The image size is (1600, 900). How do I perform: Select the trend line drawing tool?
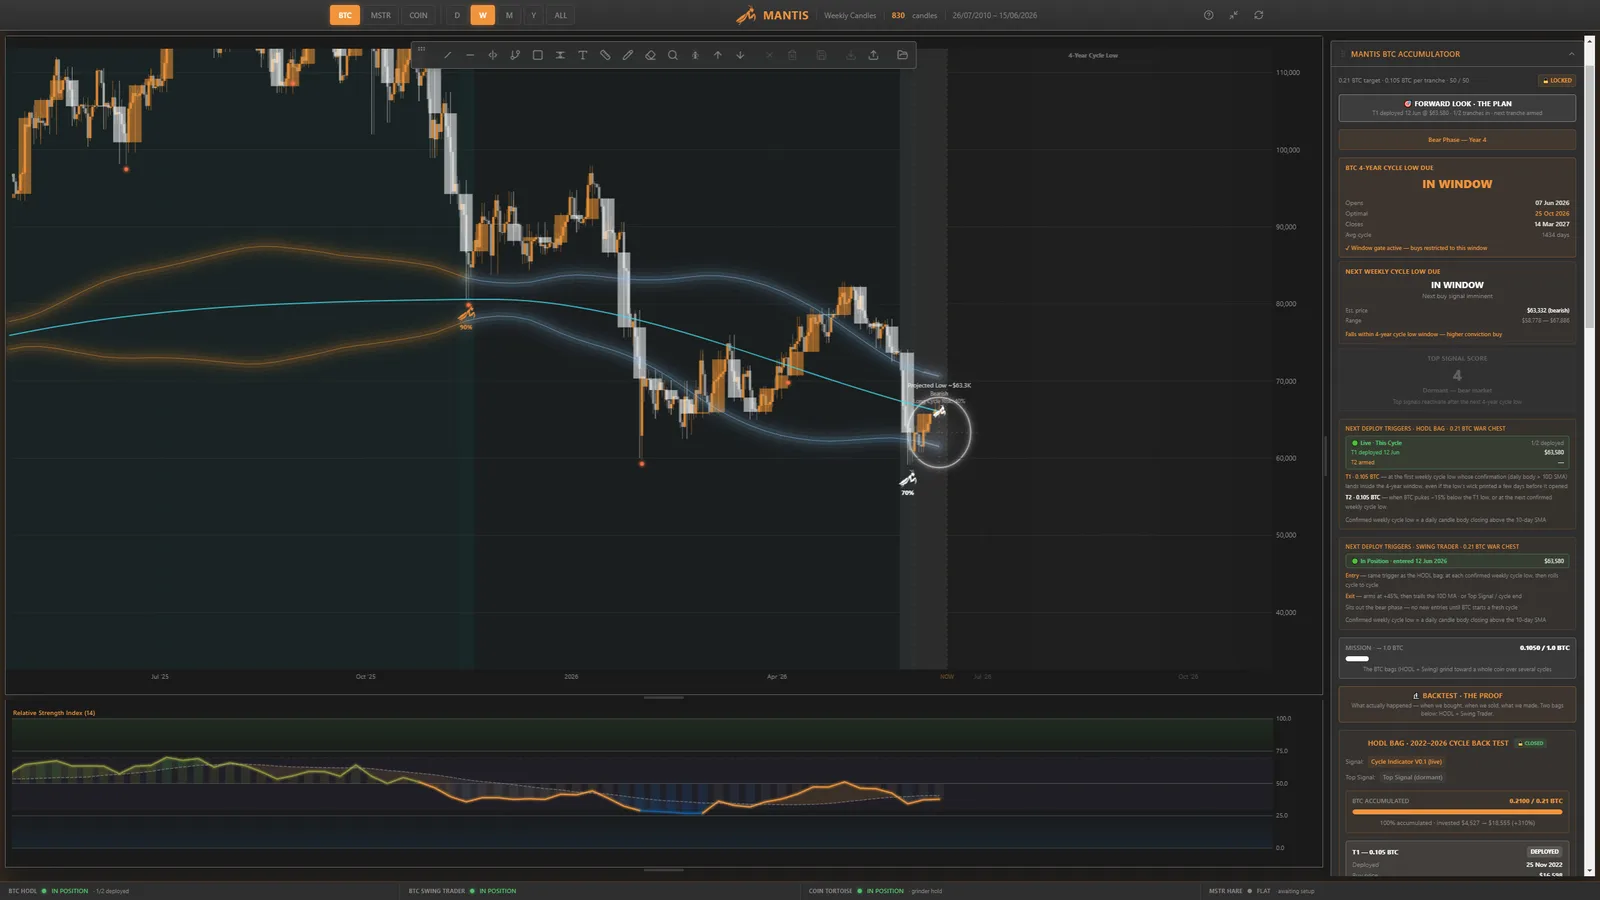click(x=447, y=55)
